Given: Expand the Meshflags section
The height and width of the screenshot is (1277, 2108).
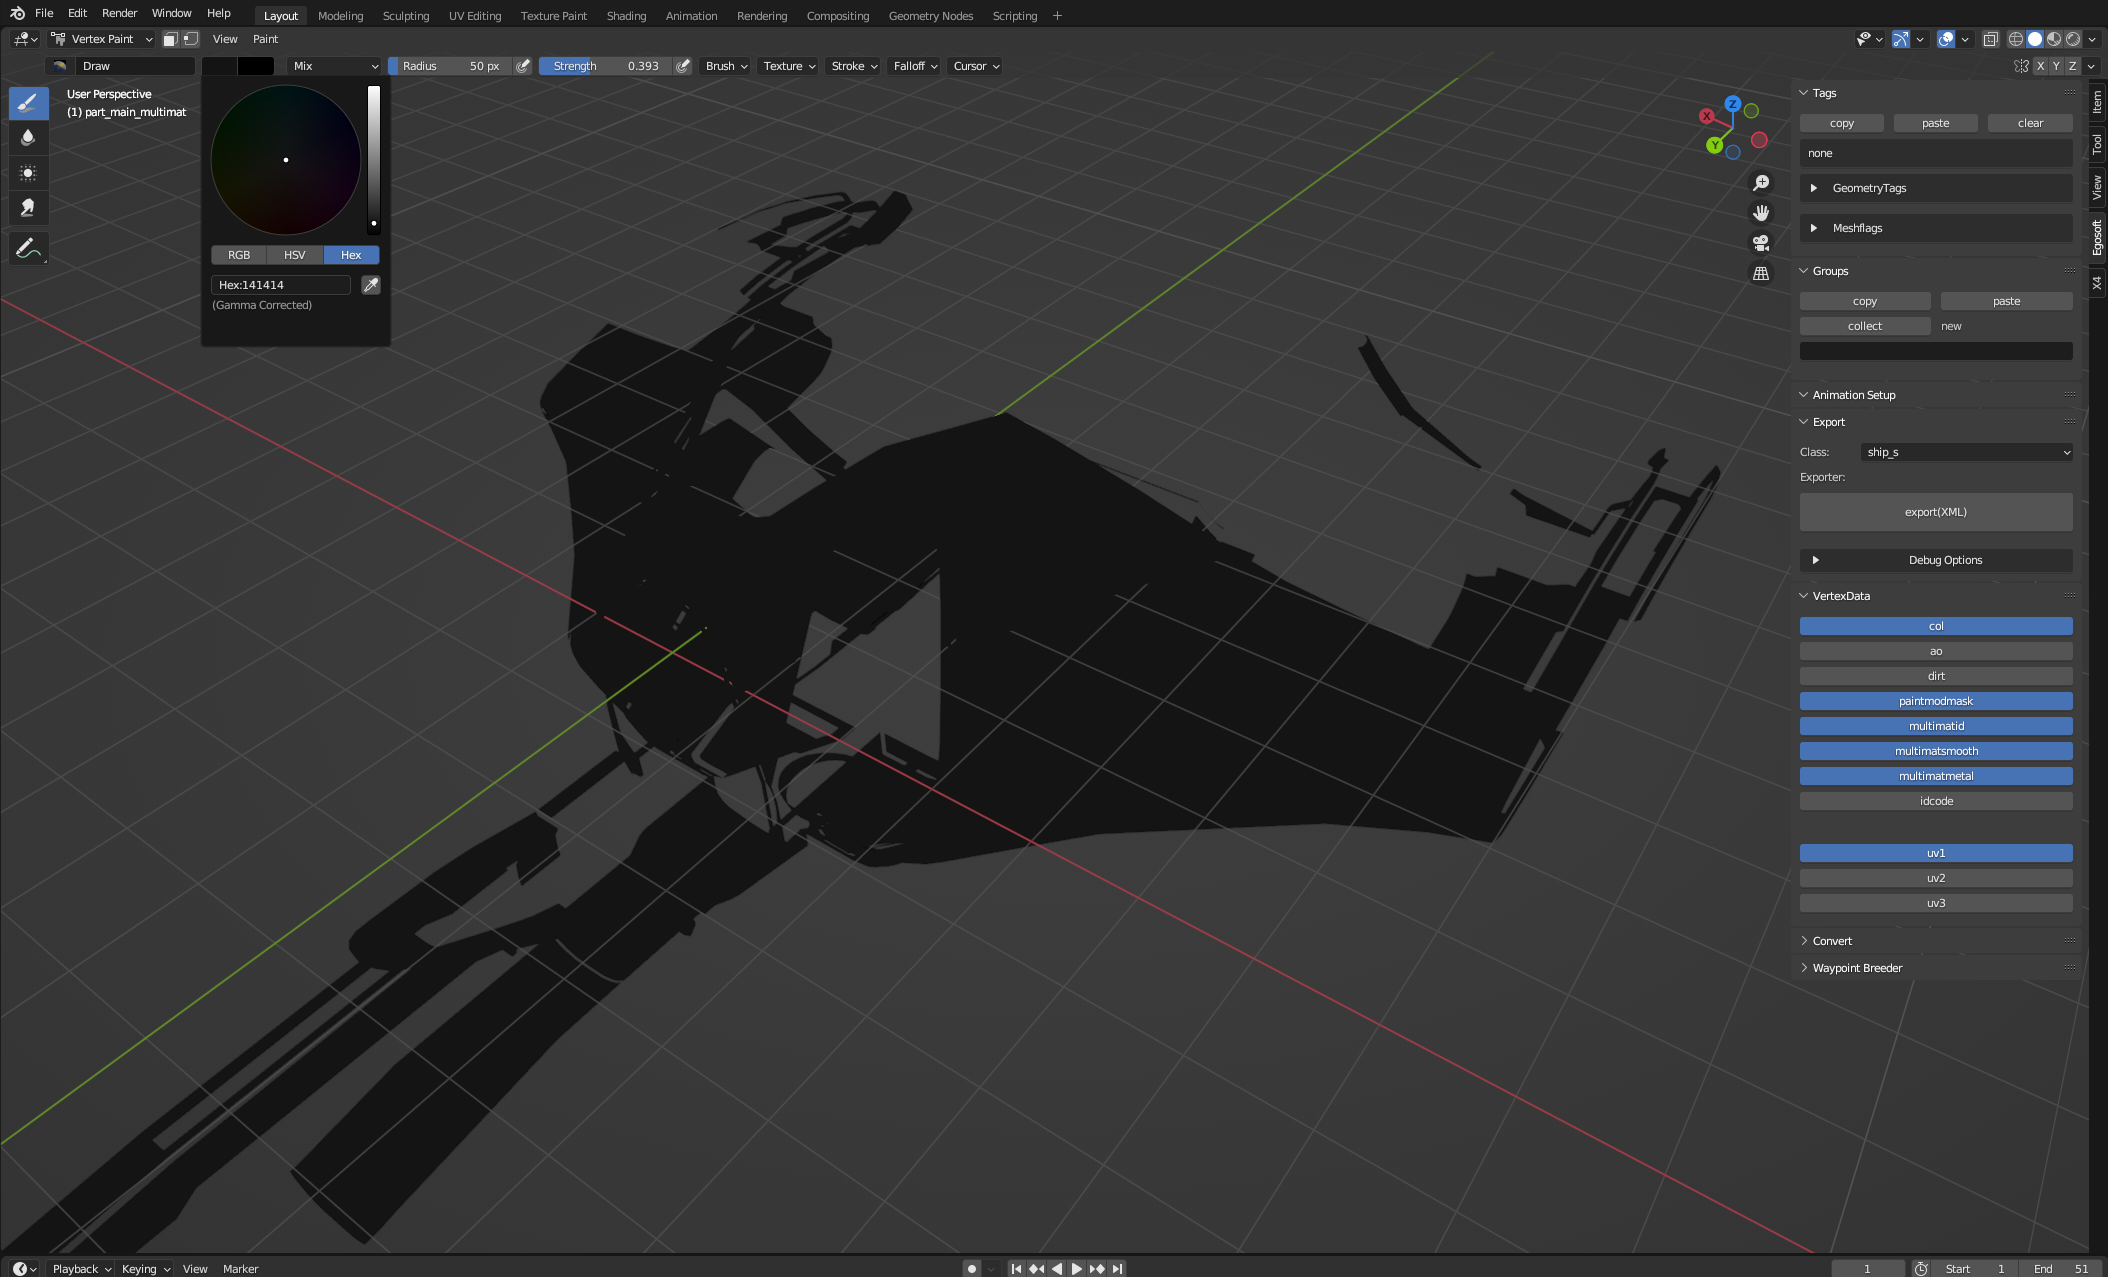Looking at the screenshot, I should click(x=1936, y=228).
